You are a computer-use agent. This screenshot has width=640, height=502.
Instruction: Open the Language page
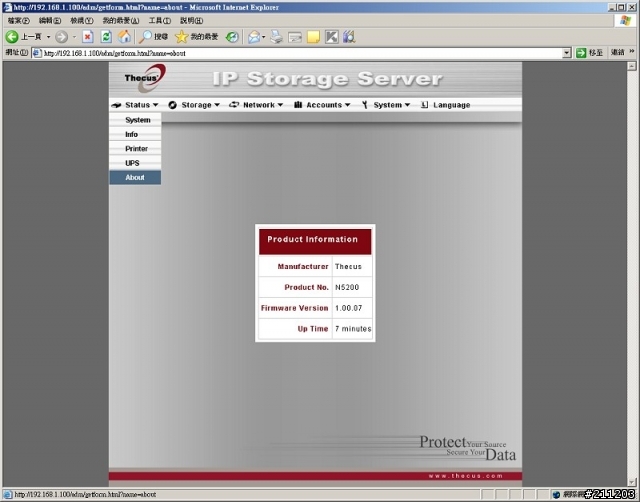[445, 105]
